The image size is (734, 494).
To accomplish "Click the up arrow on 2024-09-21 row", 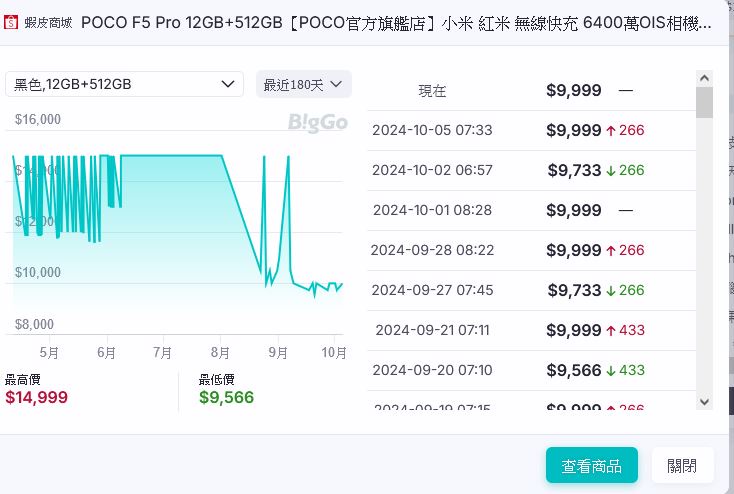I will coord(610,330).
